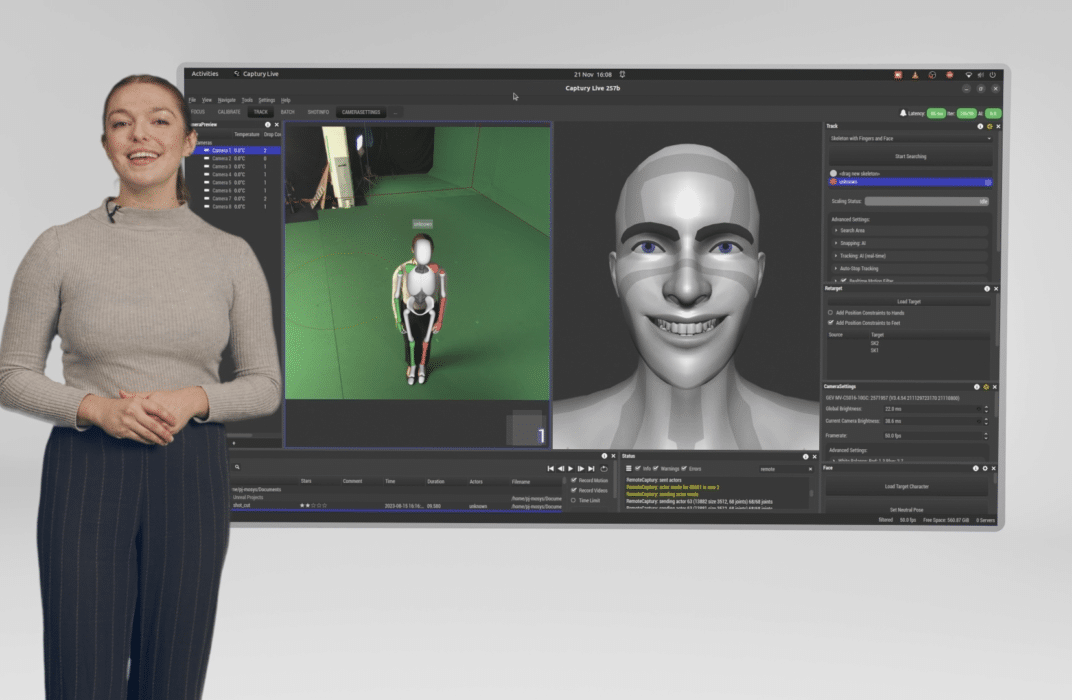Click the gear icon on unknown skeleton row
The width and height of the screenshot is (1072, 700).
(x=987, y=183)
